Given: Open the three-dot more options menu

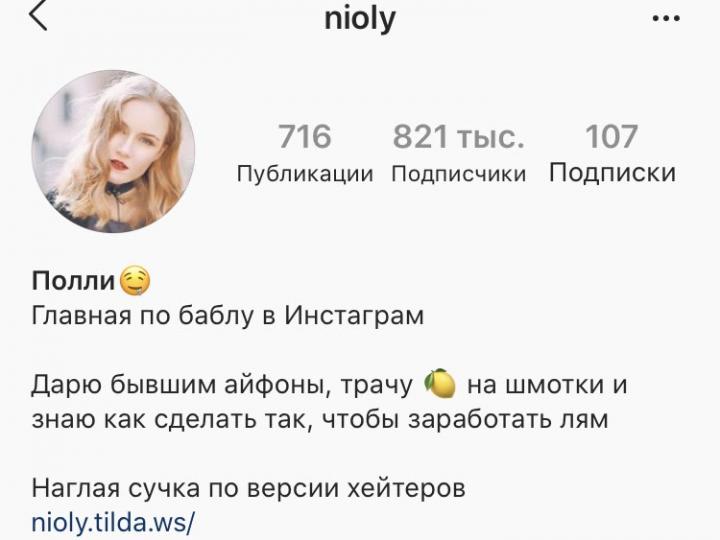Looking at the screenshot, I should (666, 19).
